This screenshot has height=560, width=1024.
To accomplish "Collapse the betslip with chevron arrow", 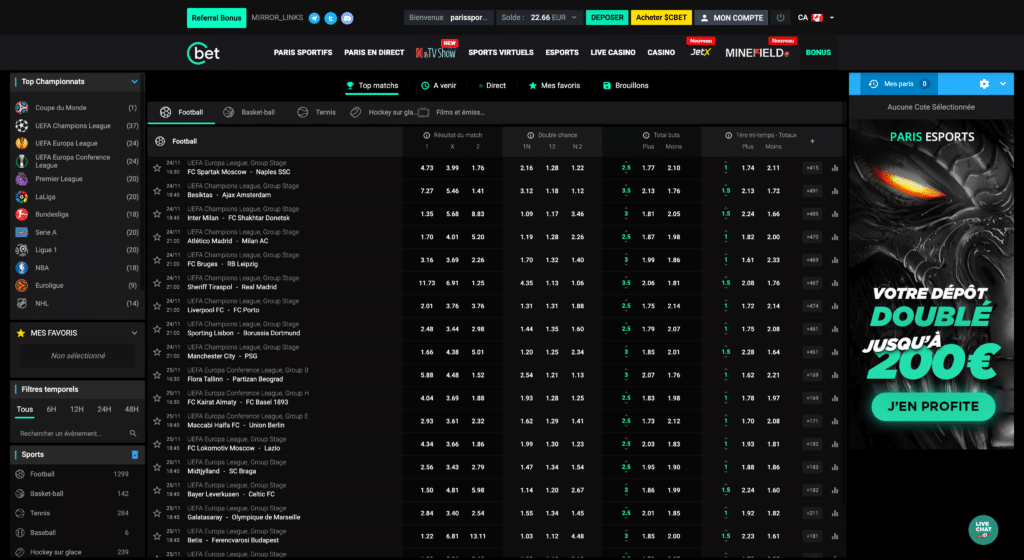I will click(x=1003, y=84).
